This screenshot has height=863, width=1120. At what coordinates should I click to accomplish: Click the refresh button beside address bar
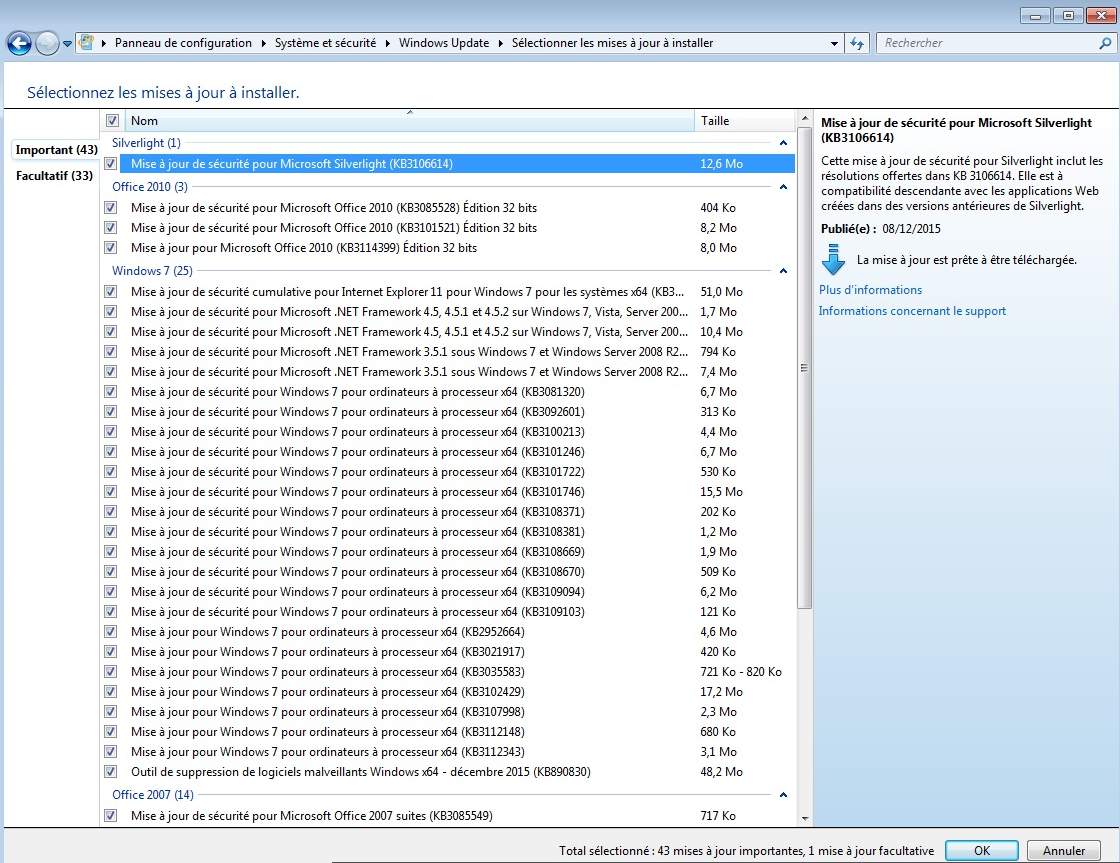[857, 43]
